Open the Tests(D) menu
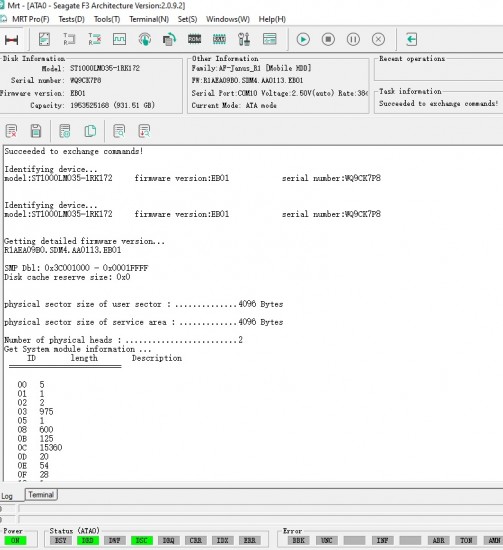 72,19
